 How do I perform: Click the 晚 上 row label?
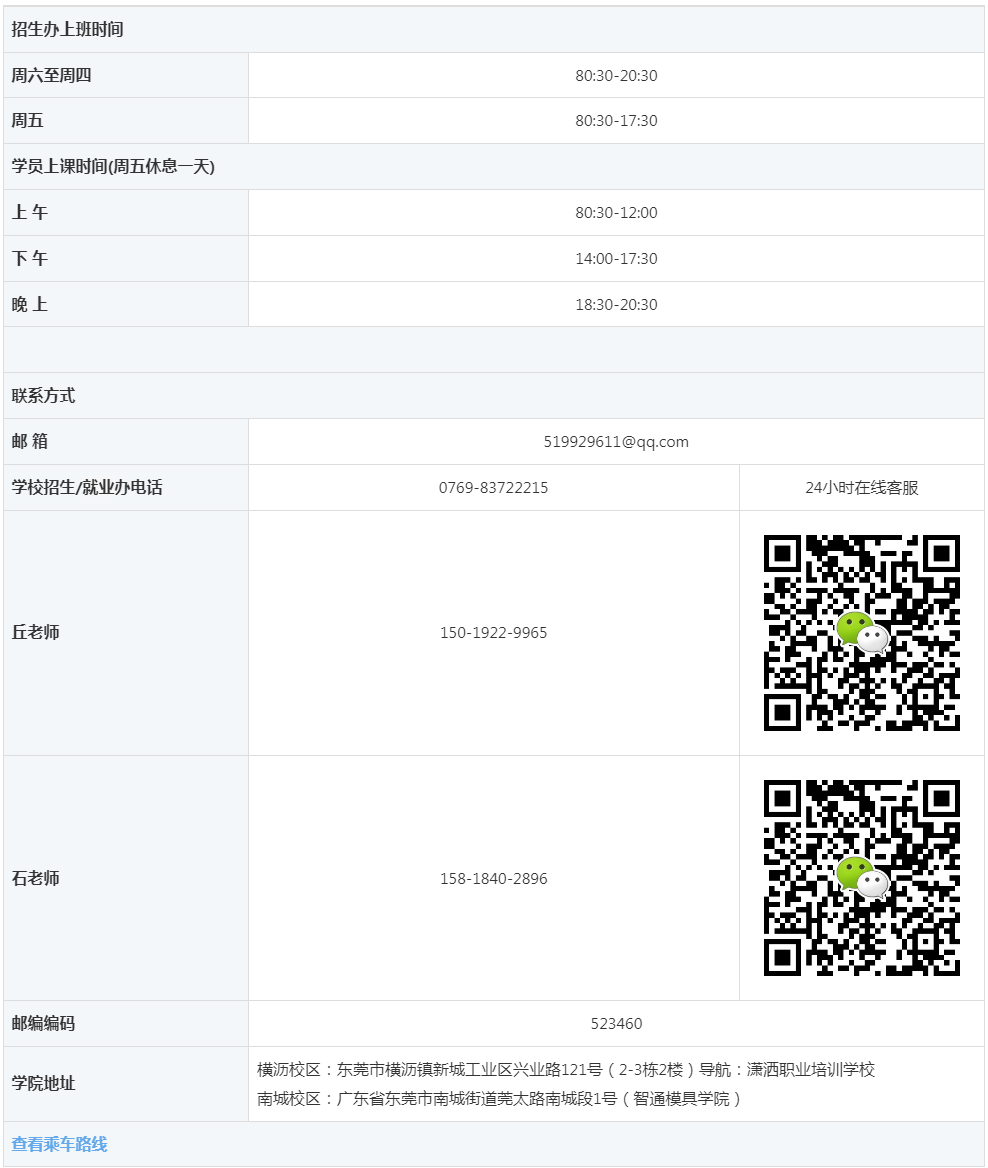coord(30,304)
